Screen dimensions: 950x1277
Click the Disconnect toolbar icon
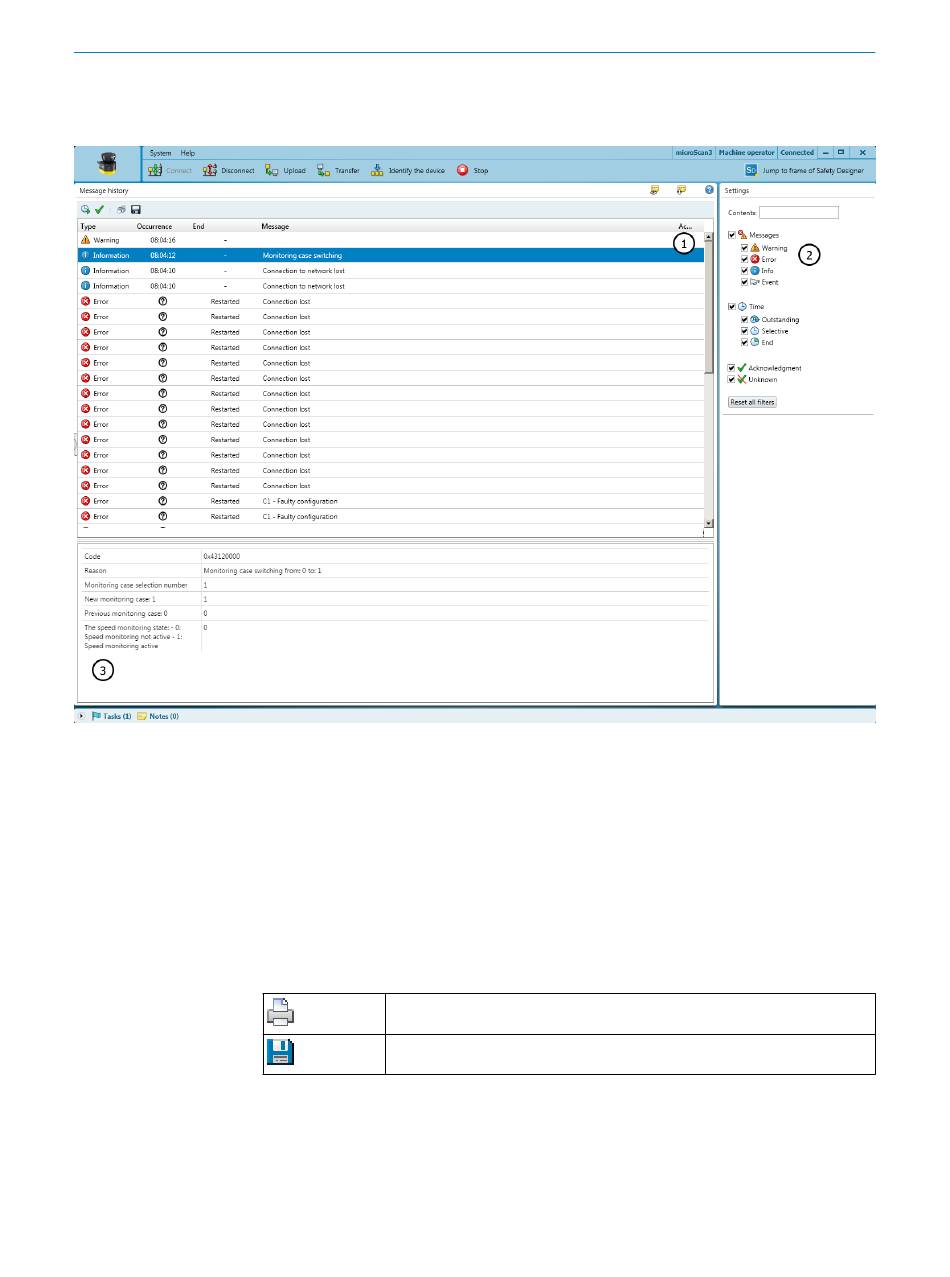coord(210,171)
